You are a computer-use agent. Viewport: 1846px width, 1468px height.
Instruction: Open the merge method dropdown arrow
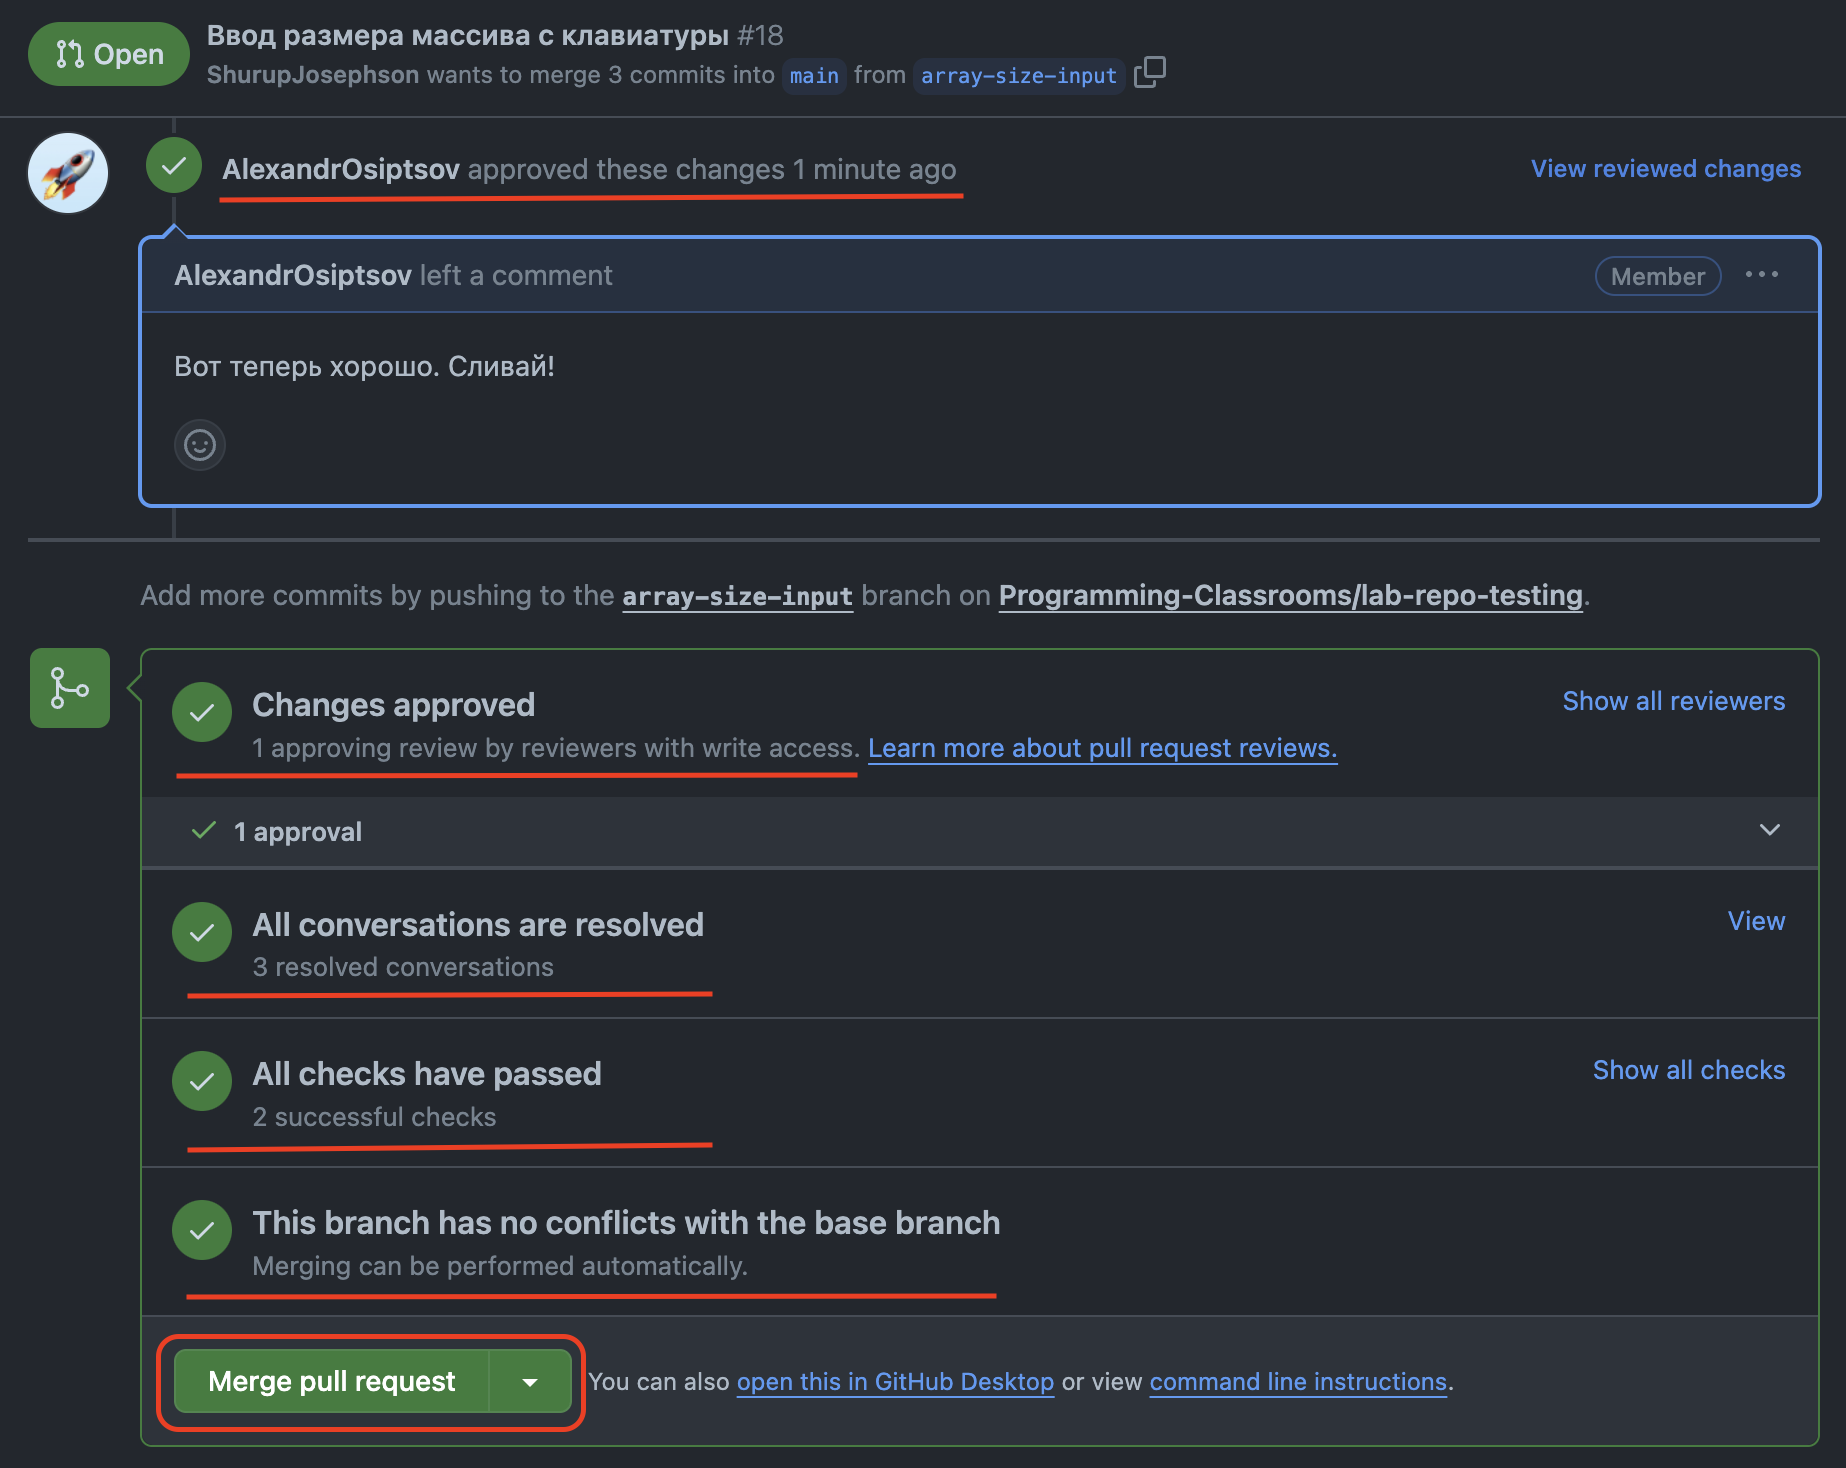click(x=530, y=1381)
